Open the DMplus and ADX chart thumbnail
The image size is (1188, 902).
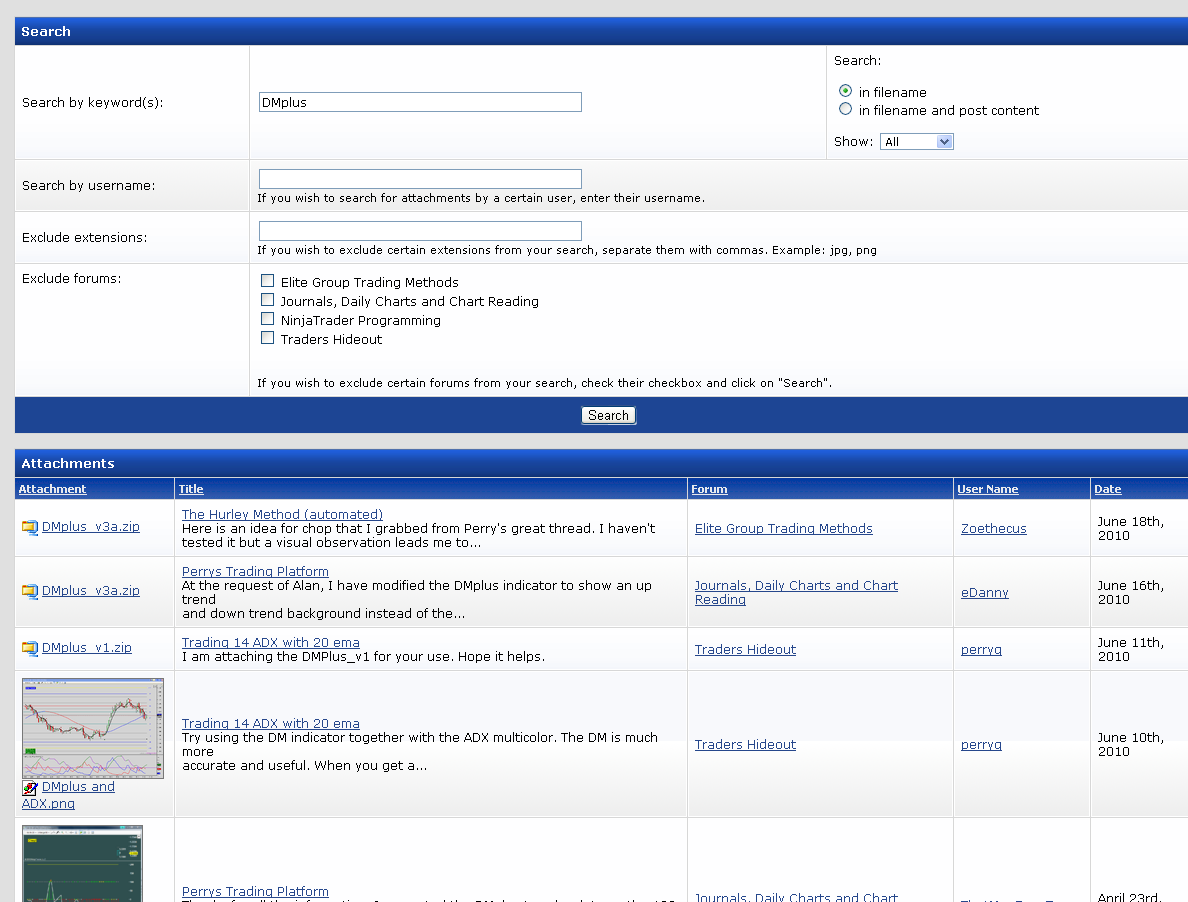pos(92,729)
